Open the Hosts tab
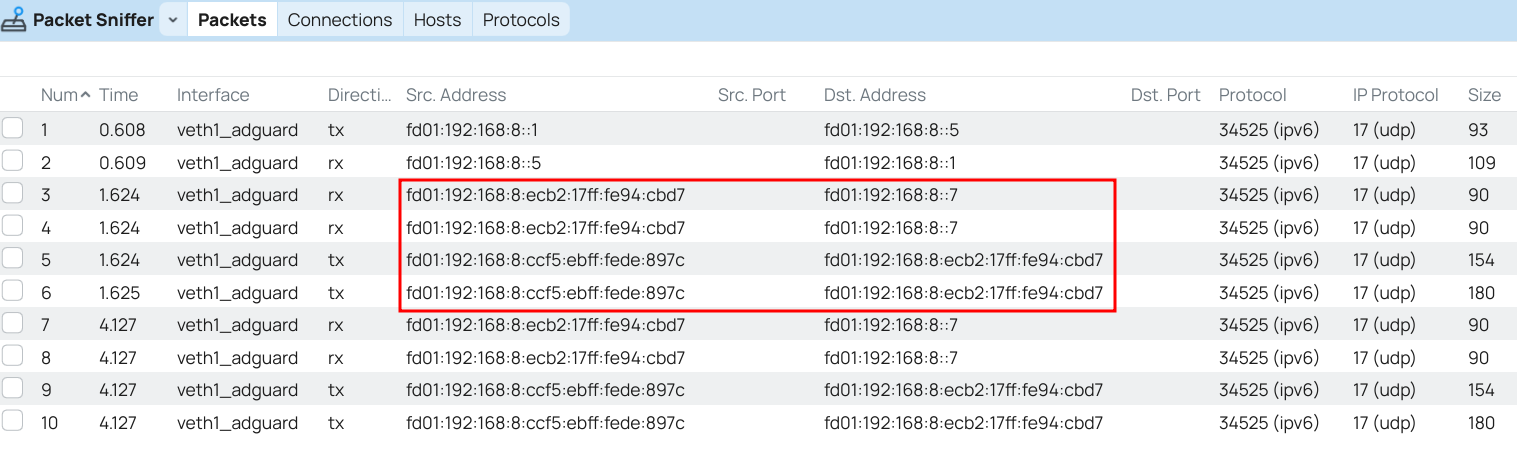 437,20
